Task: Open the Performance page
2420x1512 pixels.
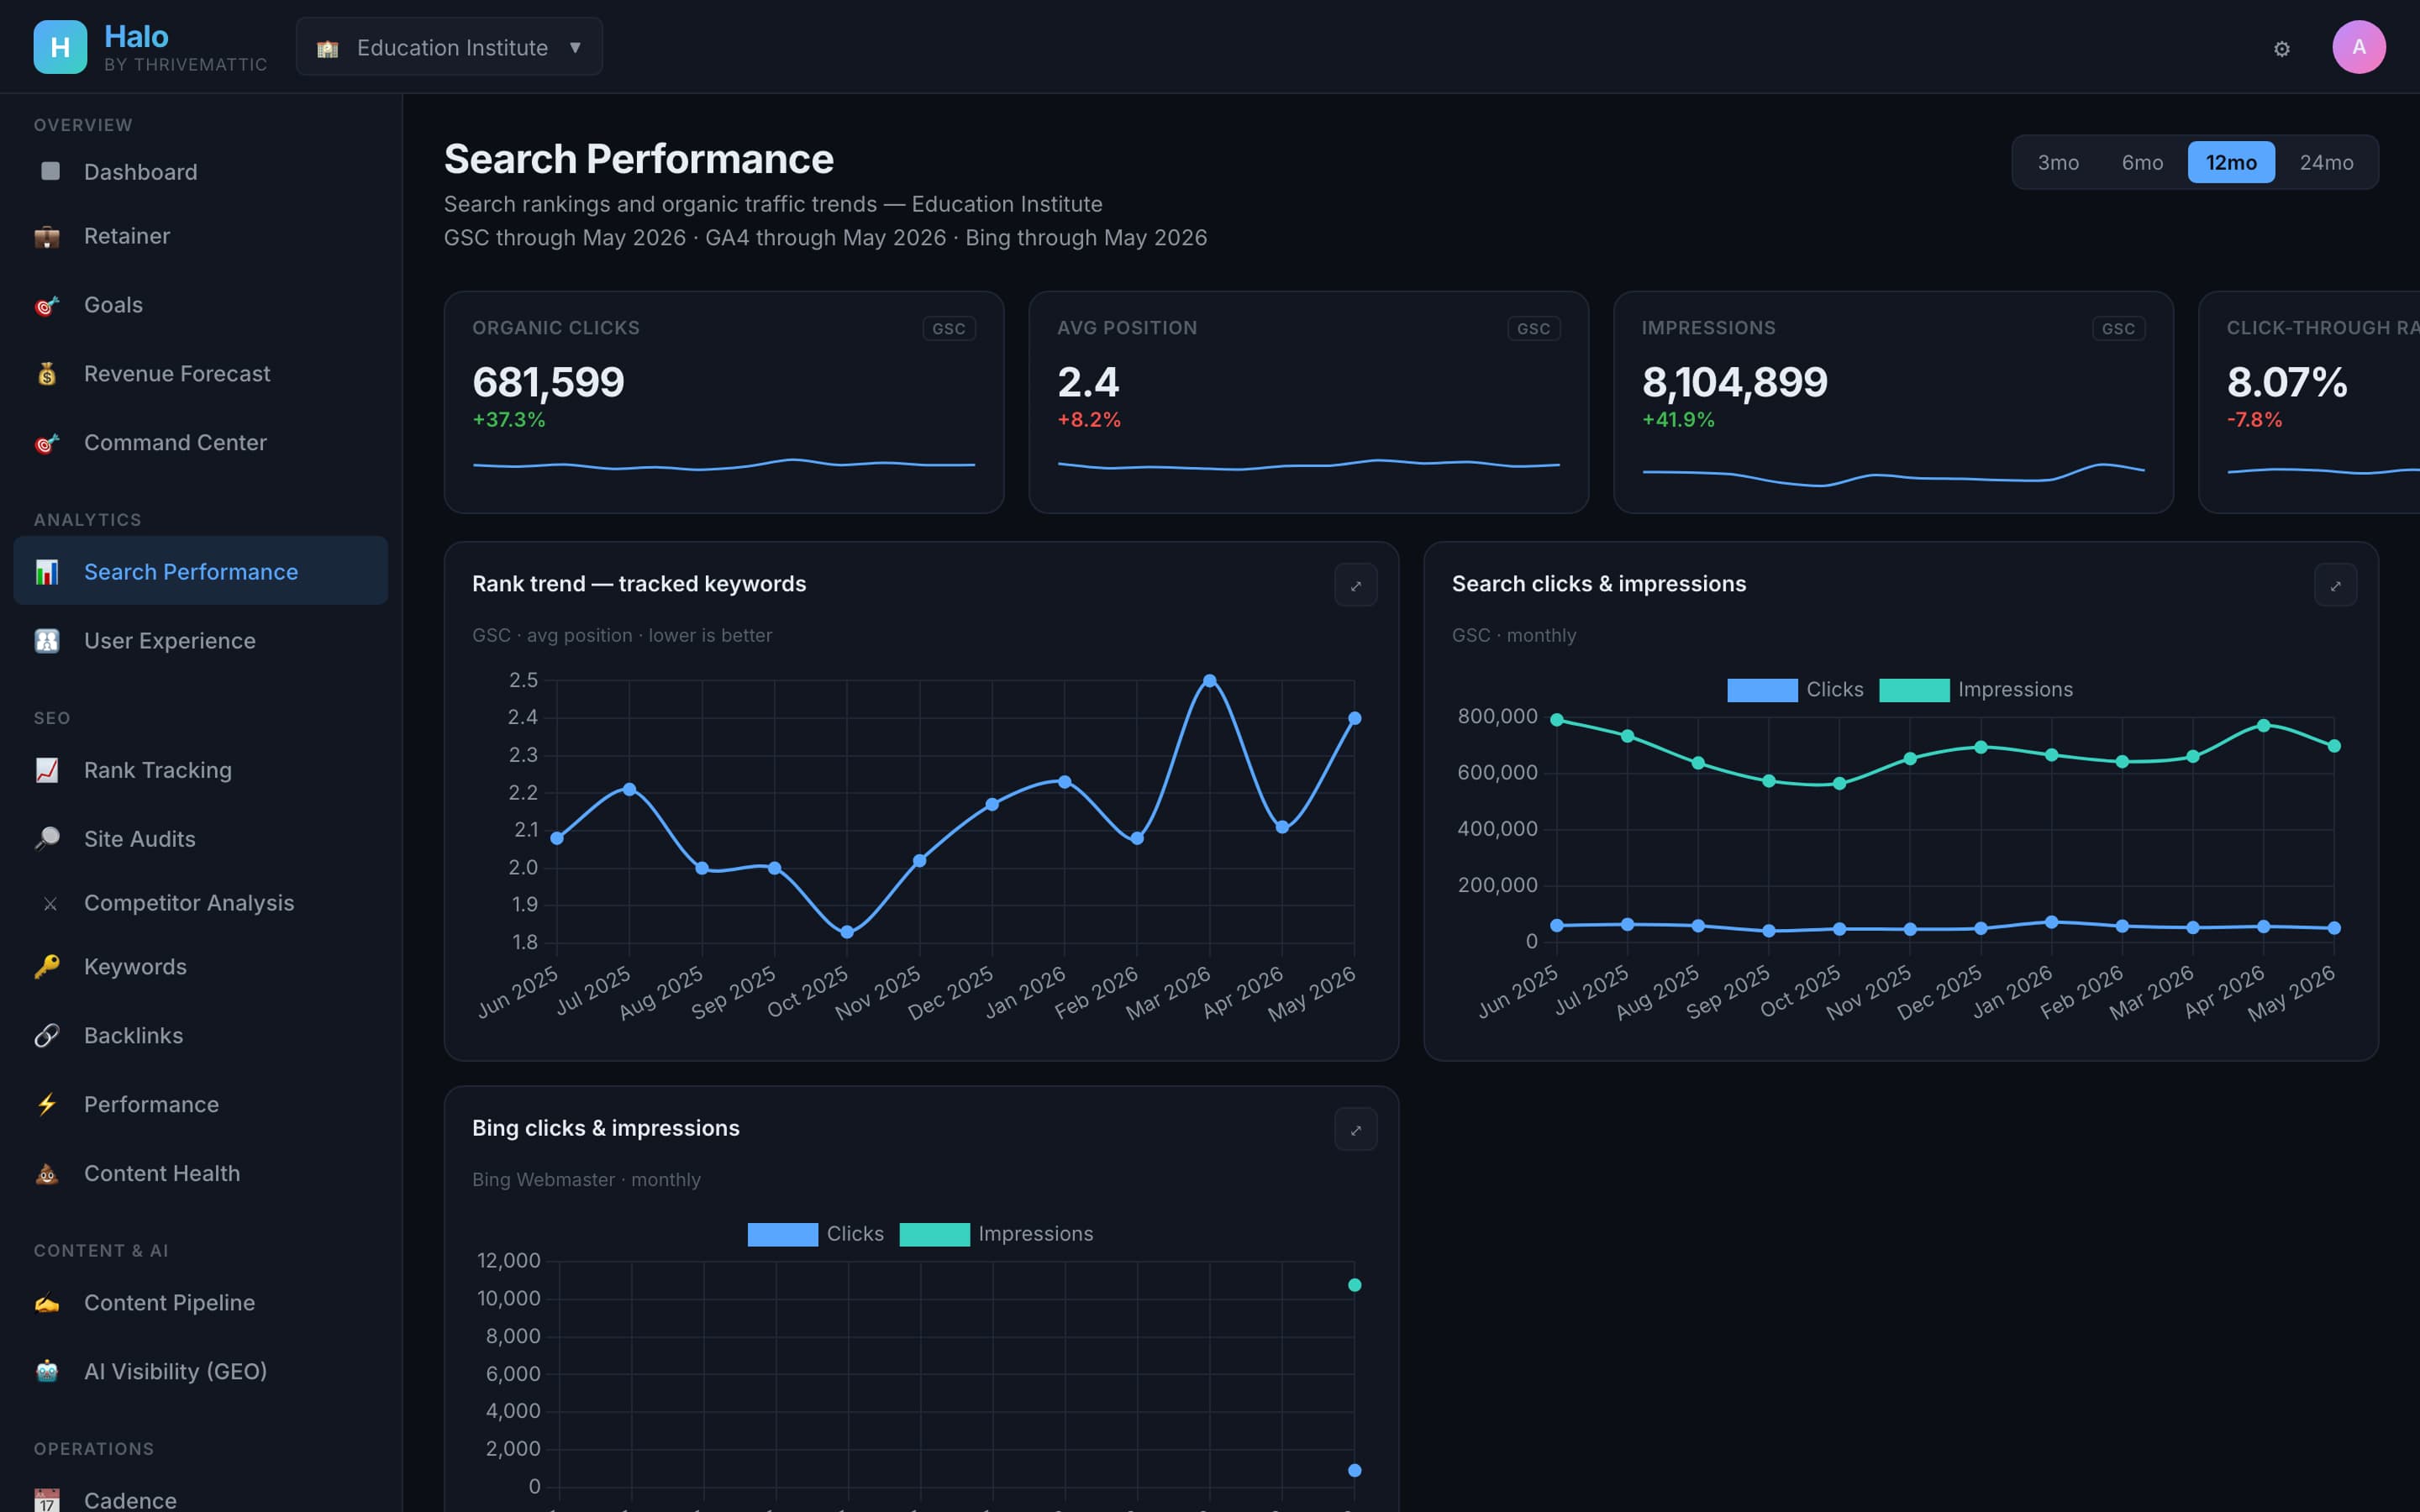Action: [x=200, y=1105]
